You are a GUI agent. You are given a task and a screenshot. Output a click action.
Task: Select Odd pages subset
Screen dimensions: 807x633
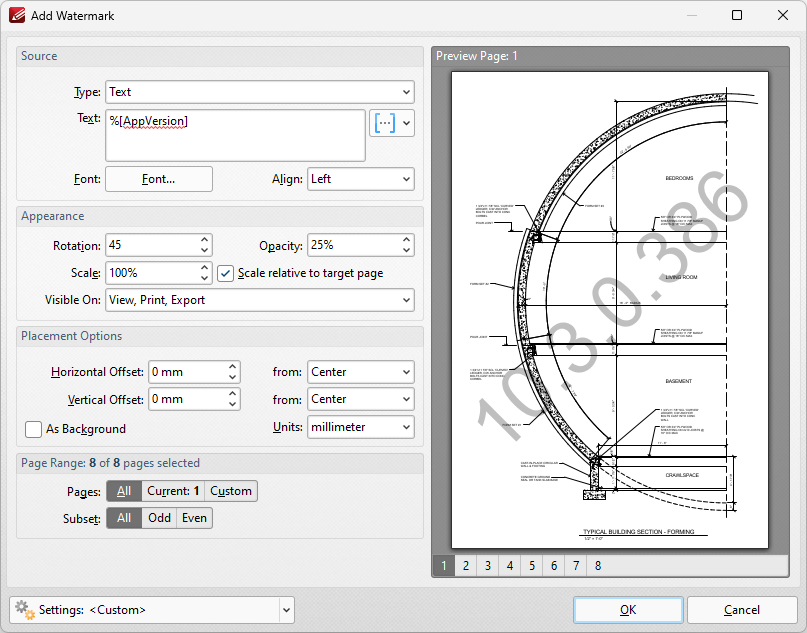tap(158, 518)
